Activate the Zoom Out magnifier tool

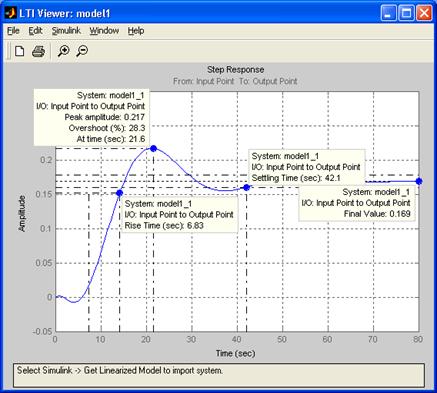[82, 51]
